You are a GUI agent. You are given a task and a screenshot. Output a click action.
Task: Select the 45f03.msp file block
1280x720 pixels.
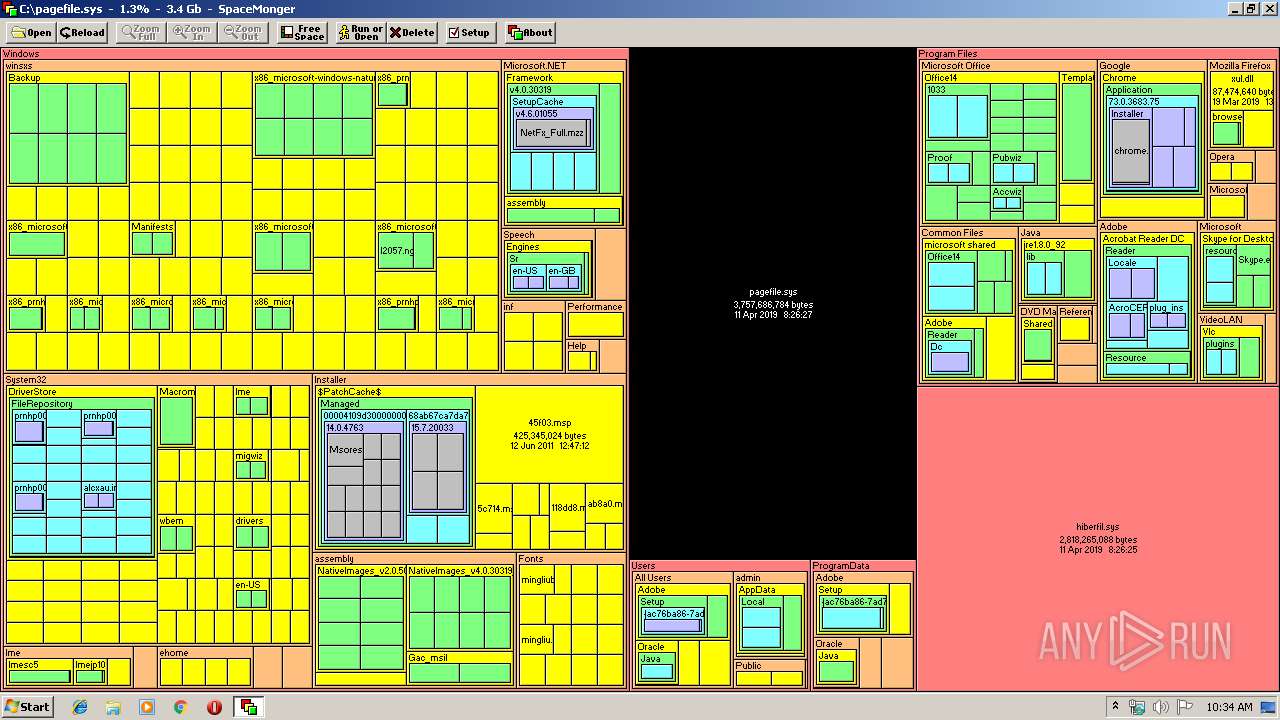click(549, 434)
